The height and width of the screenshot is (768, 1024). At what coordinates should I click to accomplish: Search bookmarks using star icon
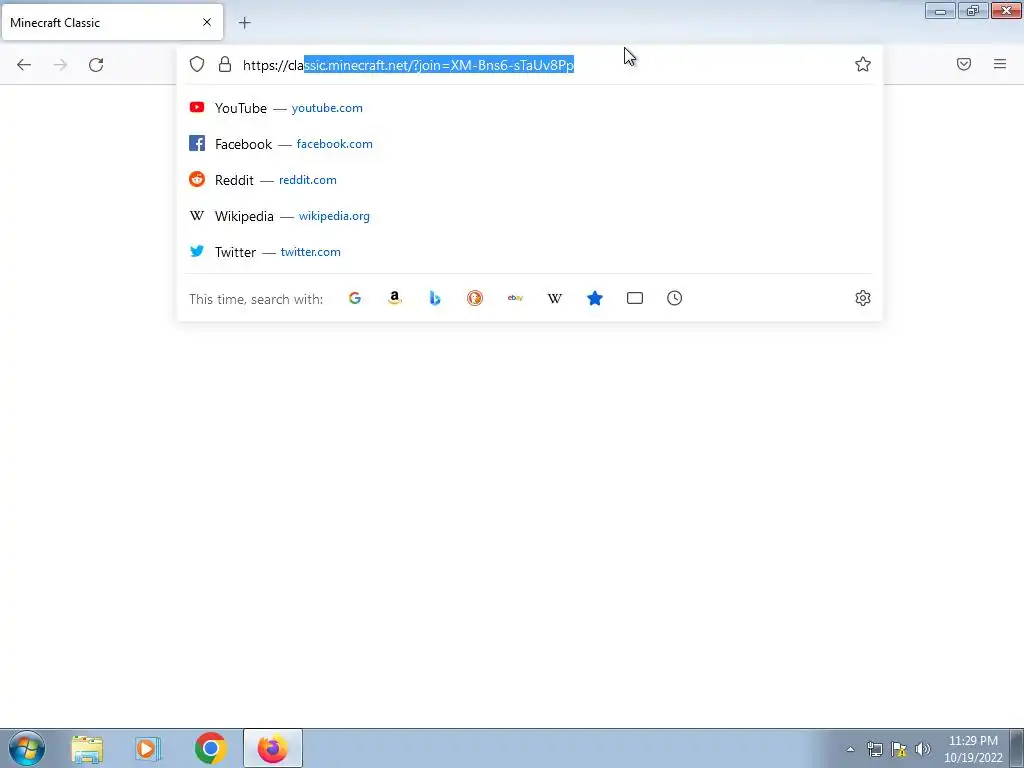click(595, 298)
